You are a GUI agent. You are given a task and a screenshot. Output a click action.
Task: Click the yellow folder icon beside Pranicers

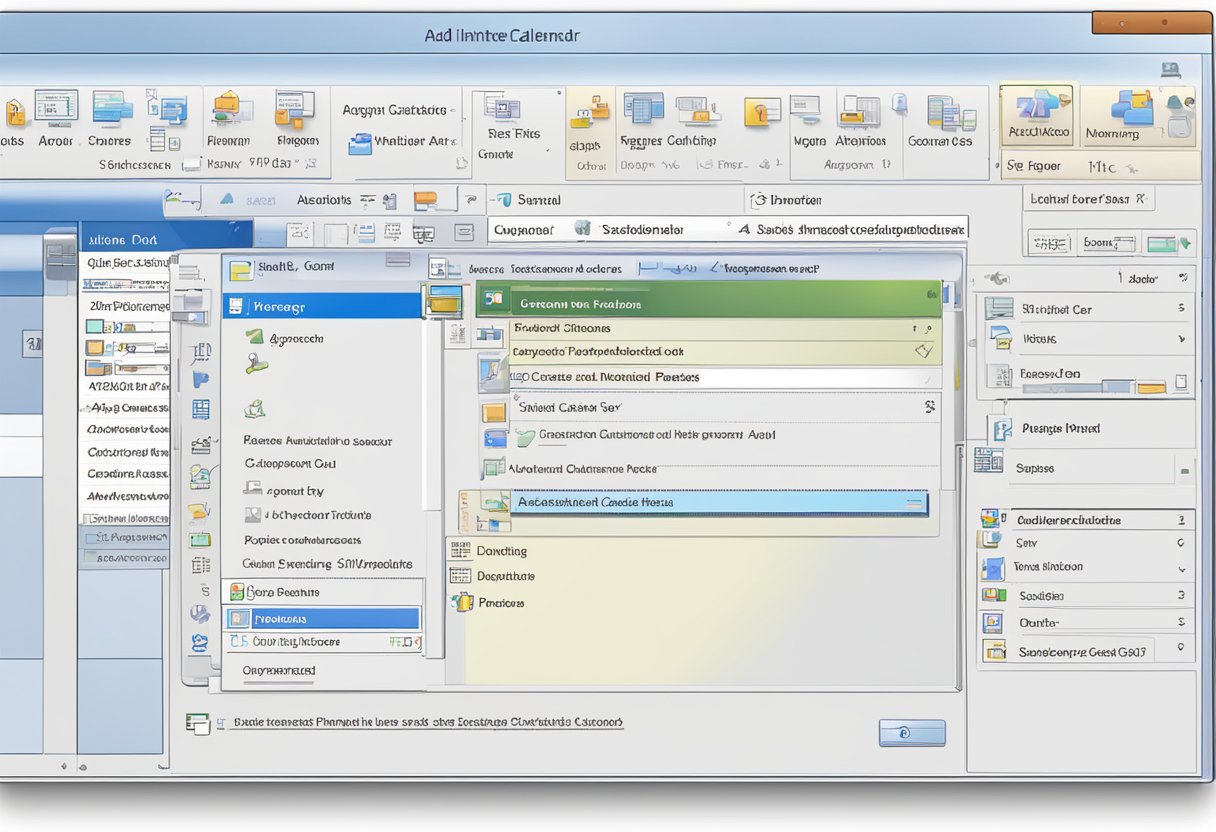coord(462,603)
